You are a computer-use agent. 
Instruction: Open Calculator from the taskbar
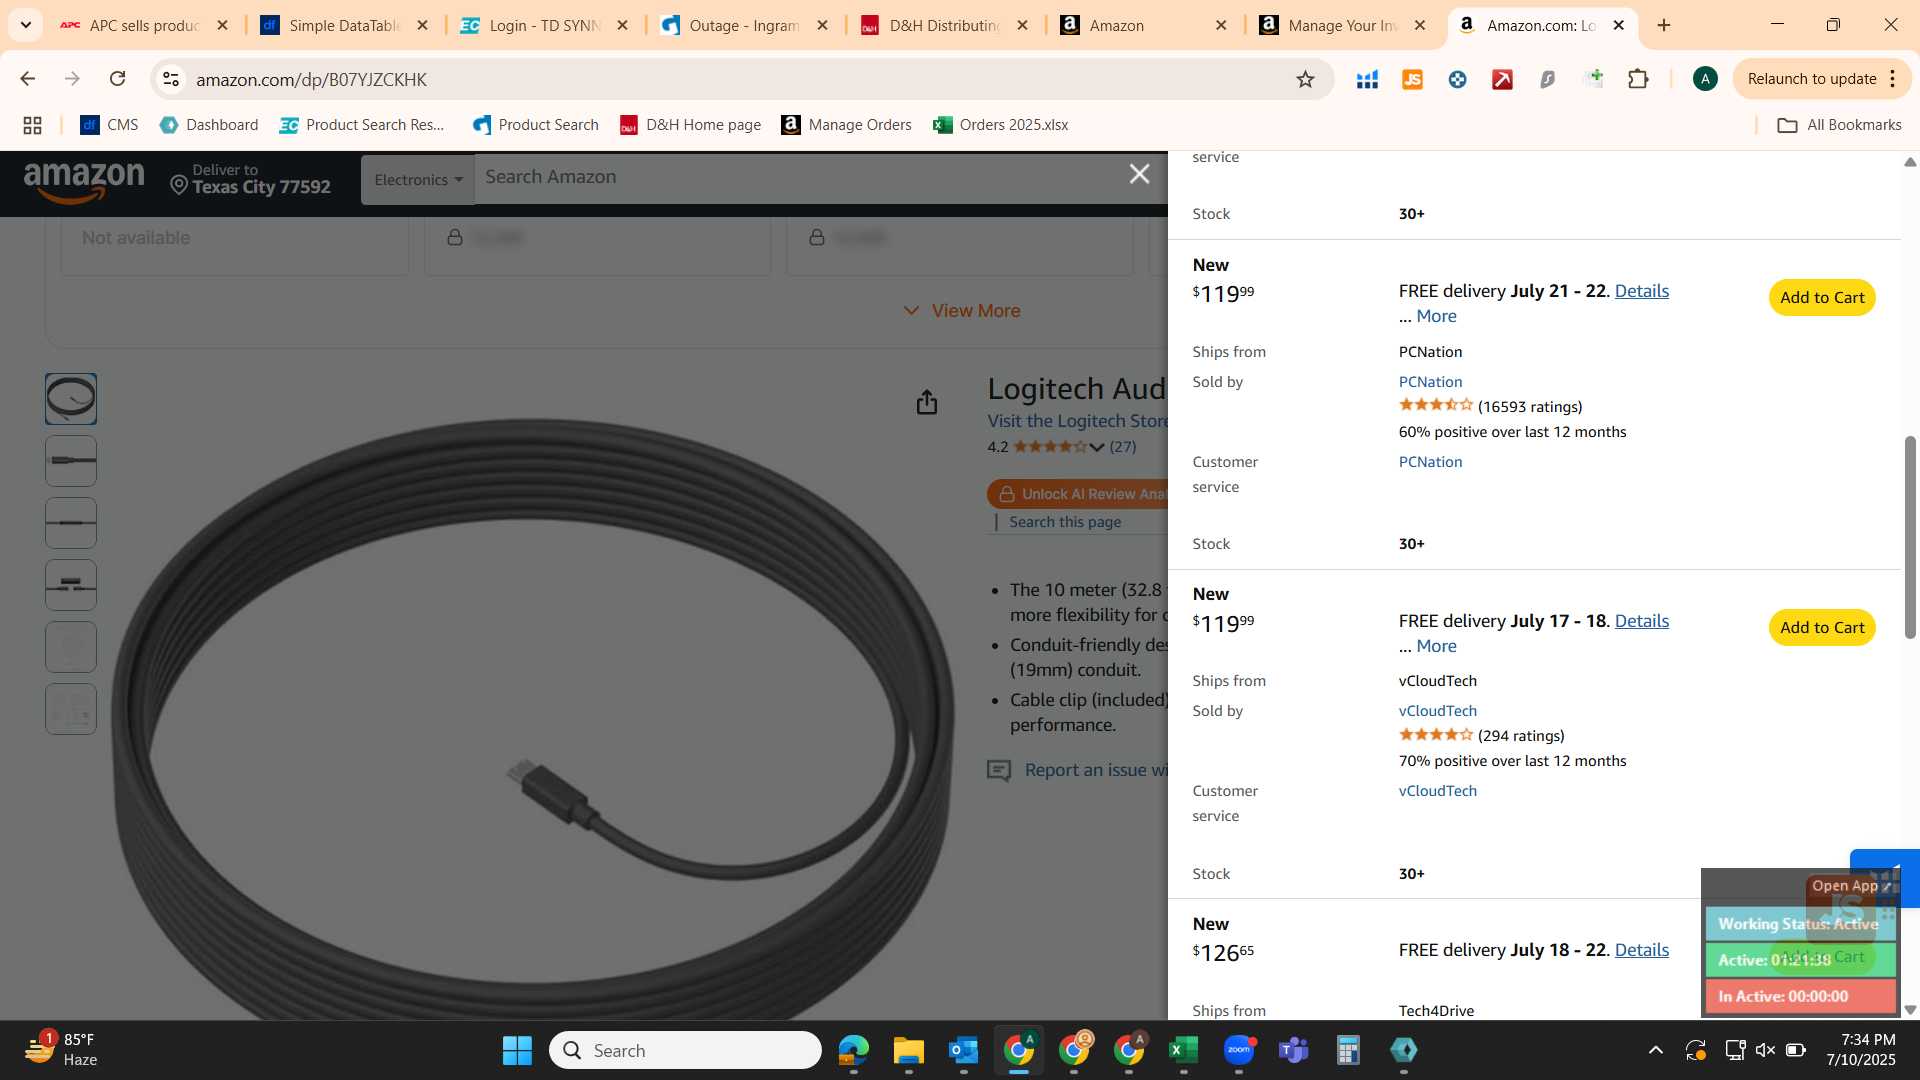(1348, 1050)
